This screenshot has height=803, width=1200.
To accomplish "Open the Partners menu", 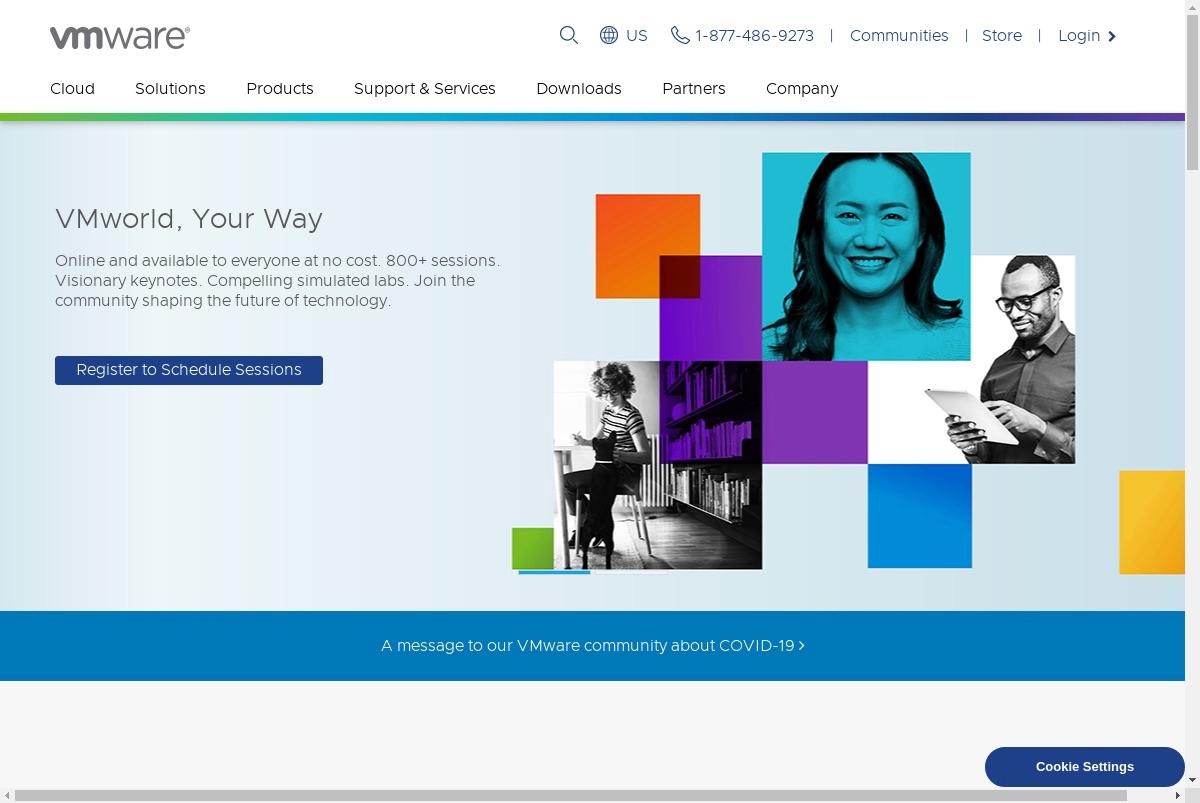I will pos(694,88).
